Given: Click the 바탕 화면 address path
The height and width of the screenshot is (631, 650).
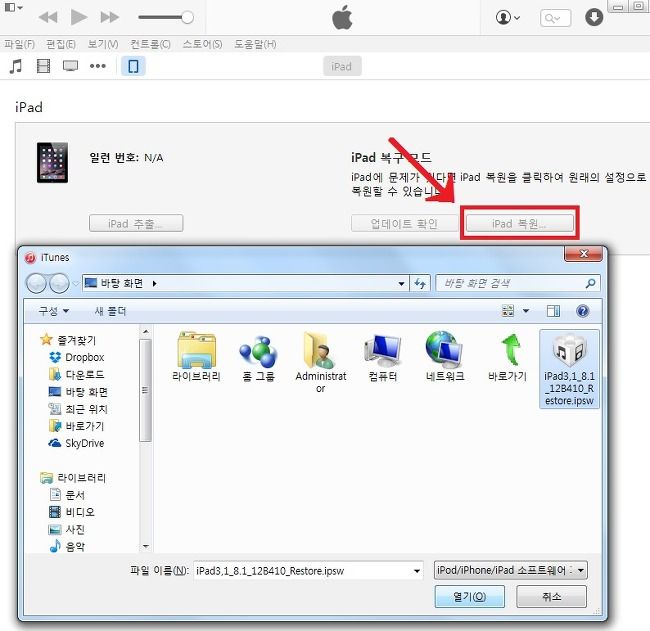Looking at the screenshot, I should pyautogui.click(x=121, y=283).
